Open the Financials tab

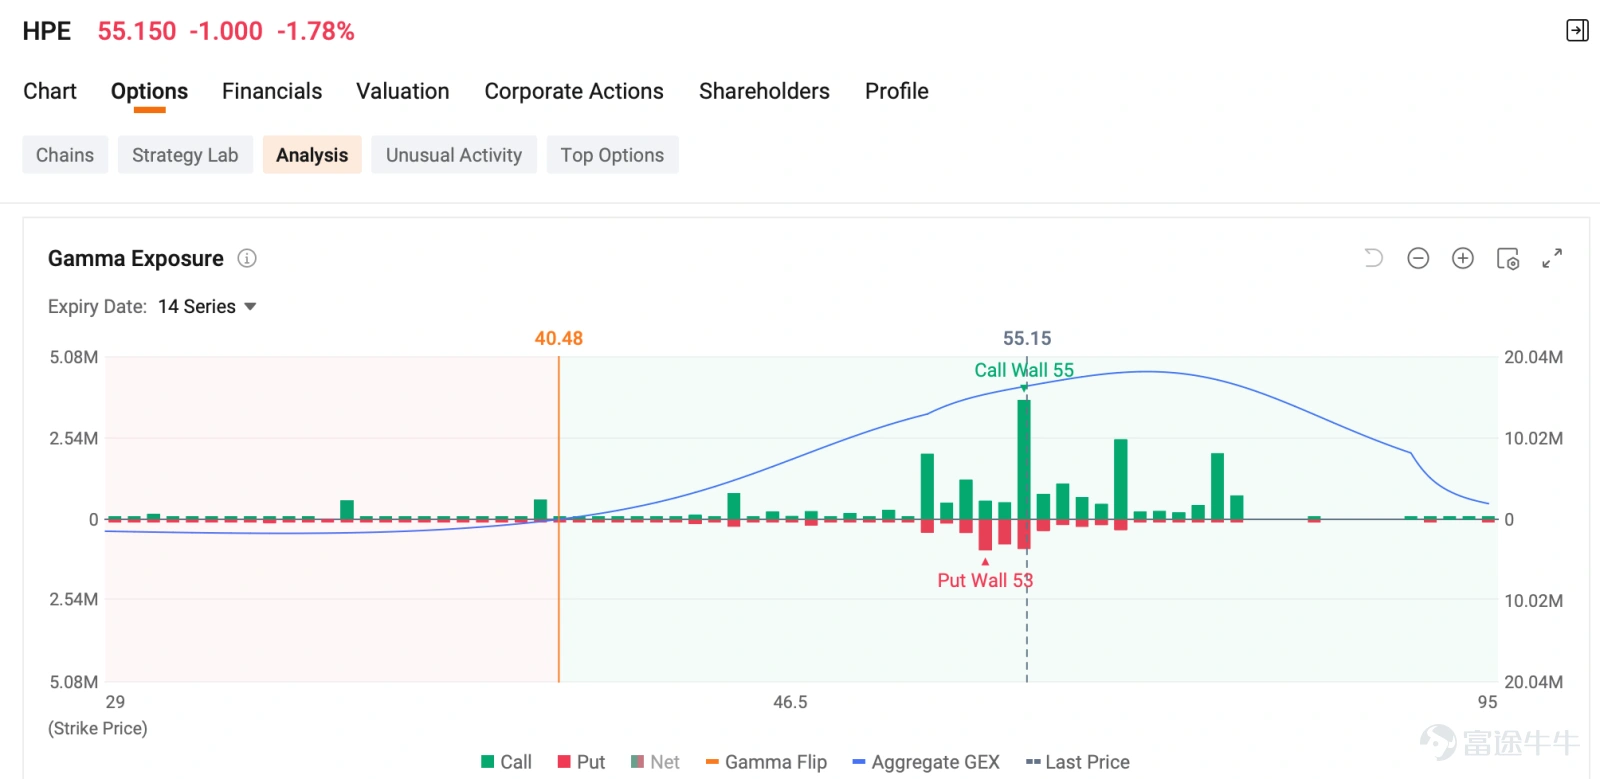pyautogui.click(x=272, y=91)
